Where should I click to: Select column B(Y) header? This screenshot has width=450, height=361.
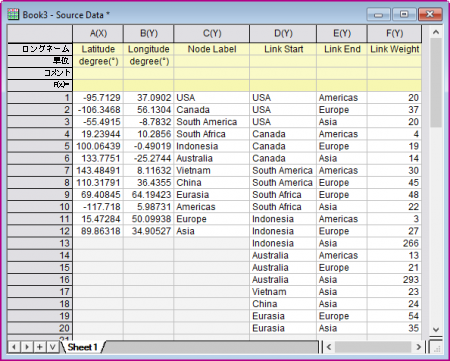click(149, 33)
